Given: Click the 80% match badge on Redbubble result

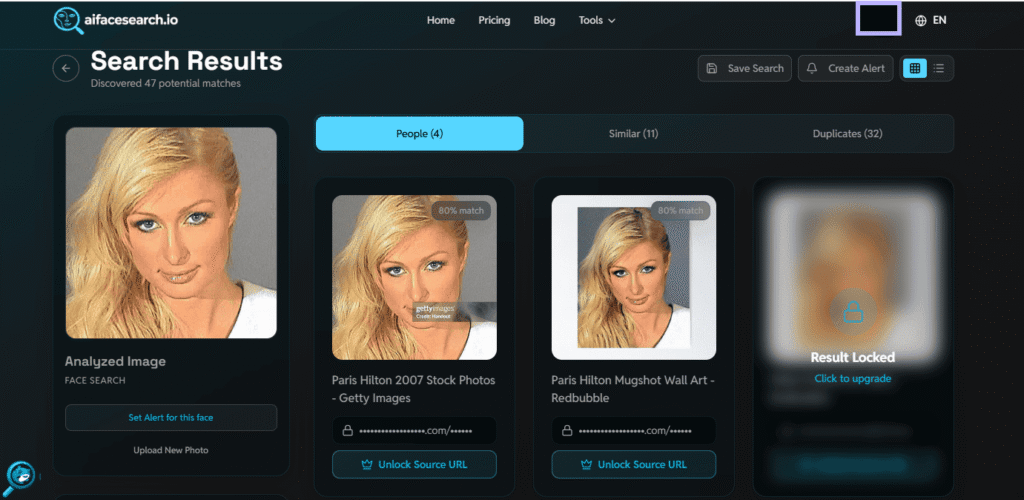Looking at the screenshot, I should [680, 211].
